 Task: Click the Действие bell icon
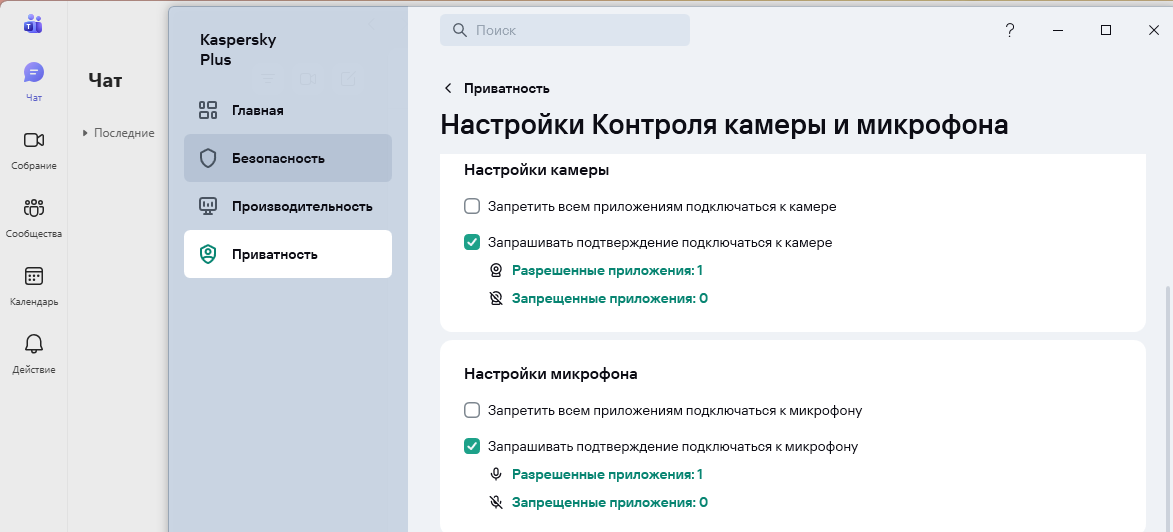pyautogui.click(x=34, y=345)
